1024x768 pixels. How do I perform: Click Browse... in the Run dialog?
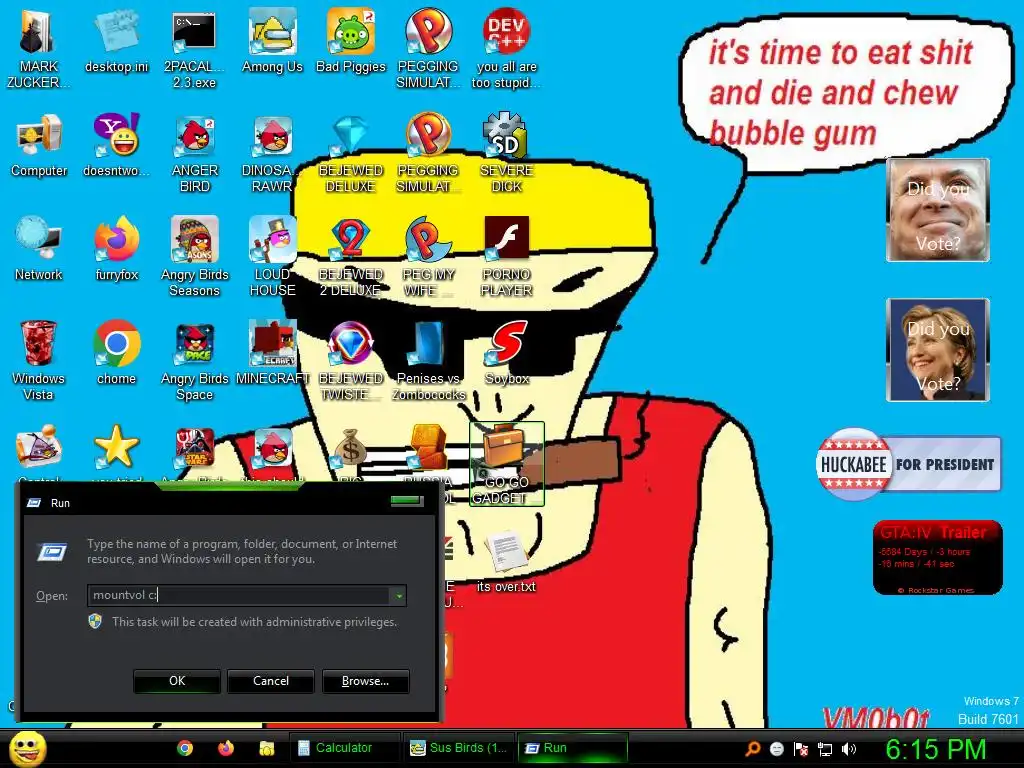click(x=366, y=680)
